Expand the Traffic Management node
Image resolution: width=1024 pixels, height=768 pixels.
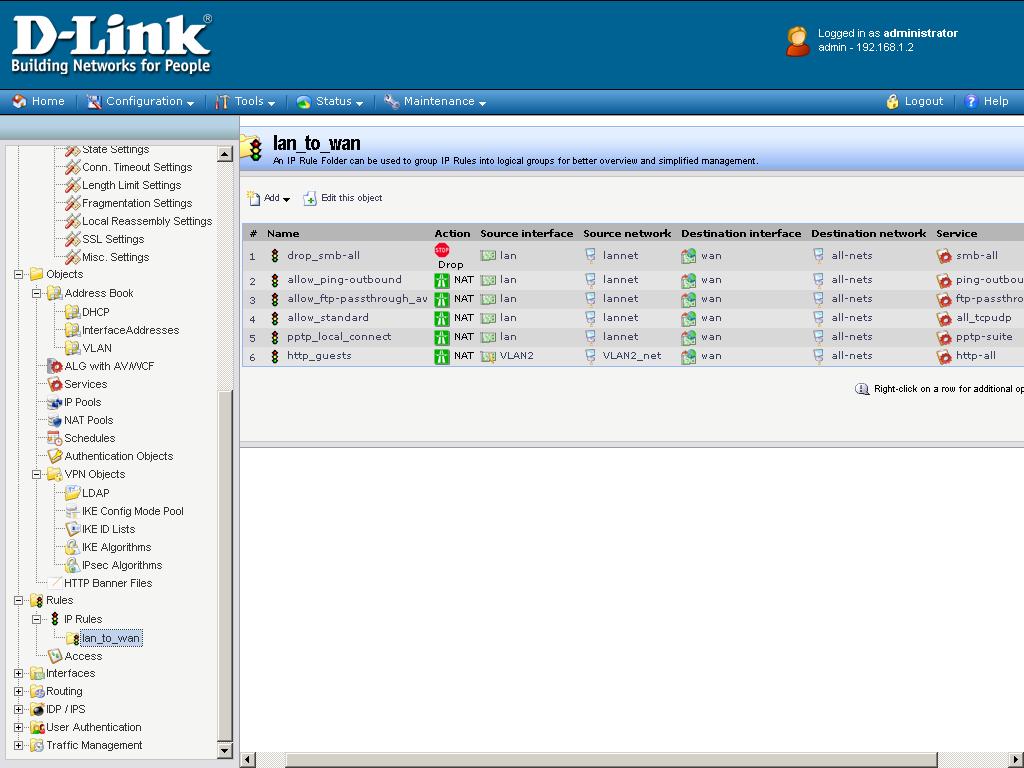(x=19, y=745)
